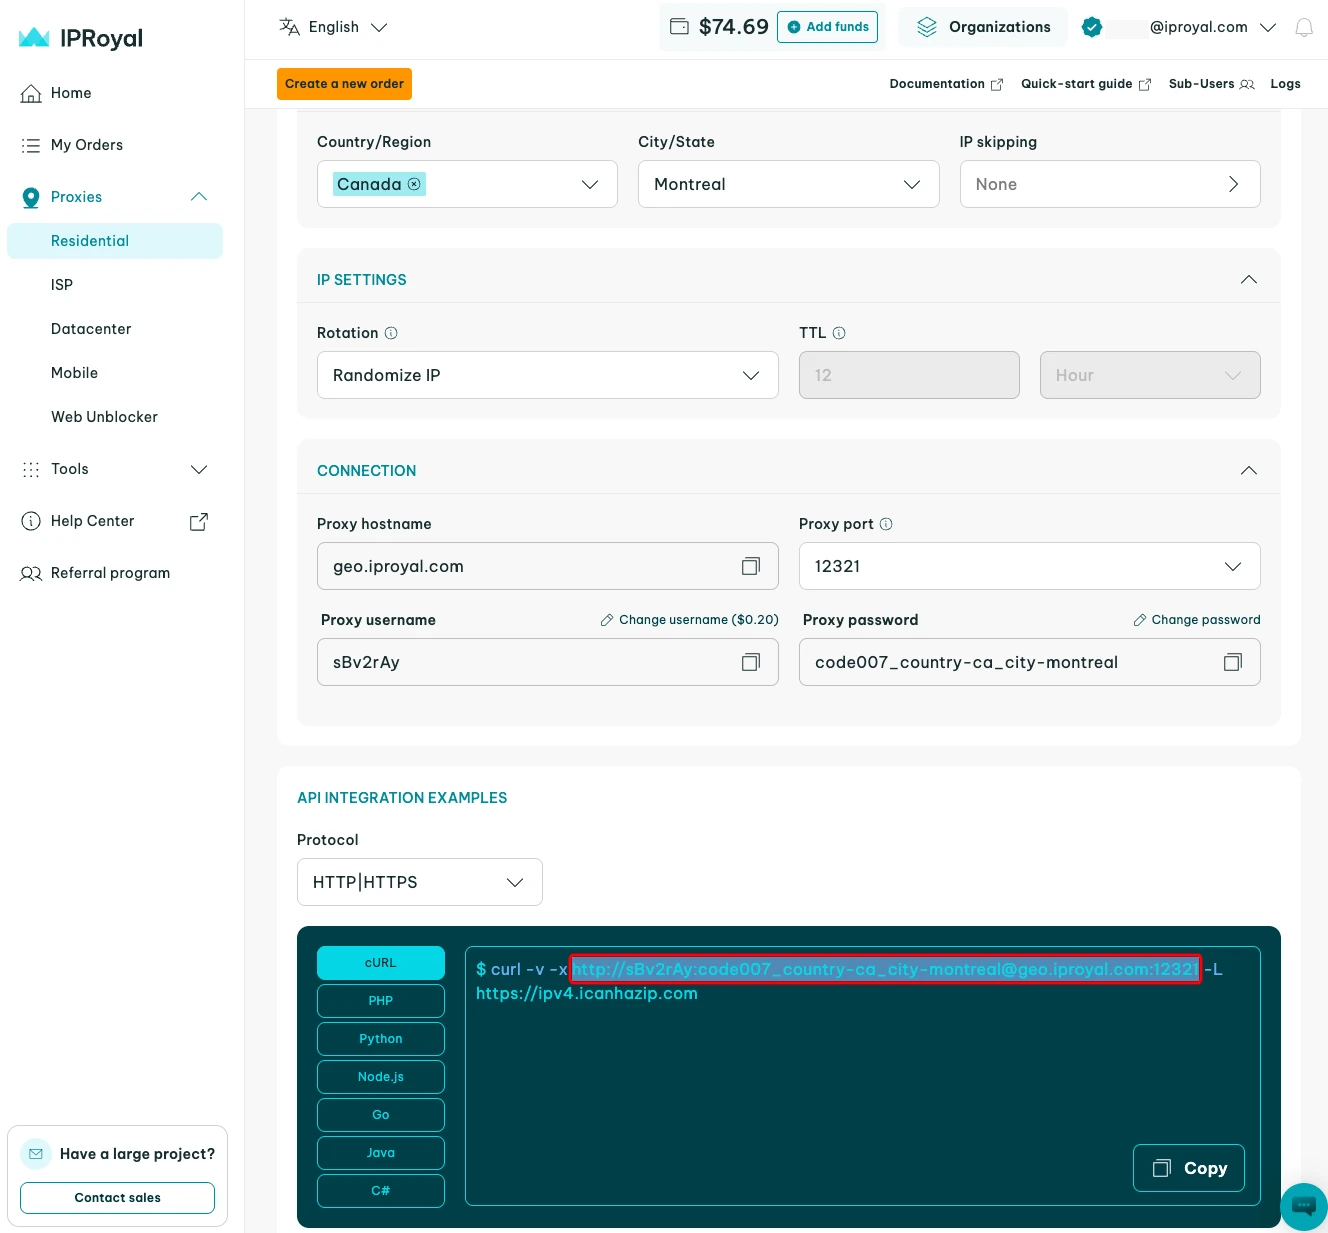
Task: Collapse the Proxies sidebar menu
Action: (x=199, y=197)
